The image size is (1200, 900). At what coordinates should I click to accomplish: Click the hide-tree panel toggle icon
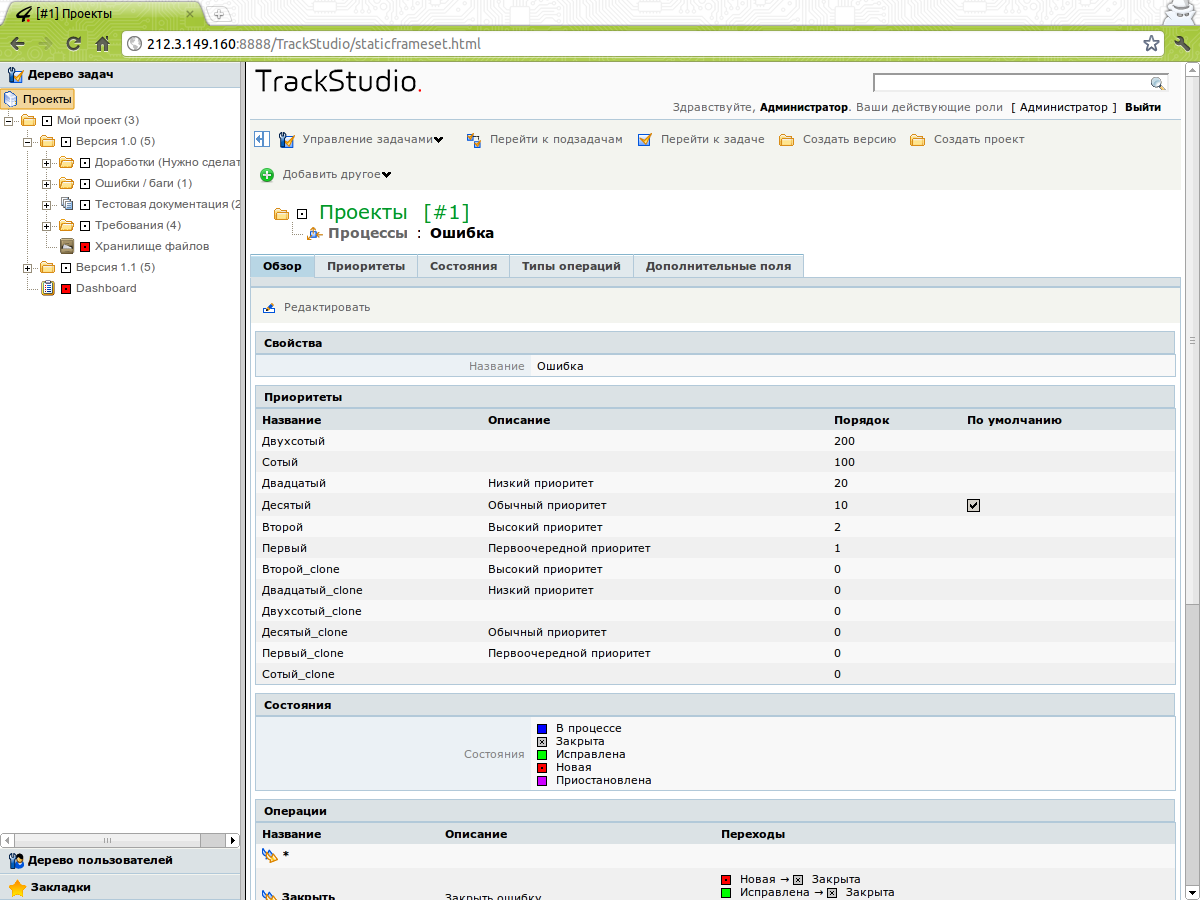pyautogui.click(x=262, y=140)
